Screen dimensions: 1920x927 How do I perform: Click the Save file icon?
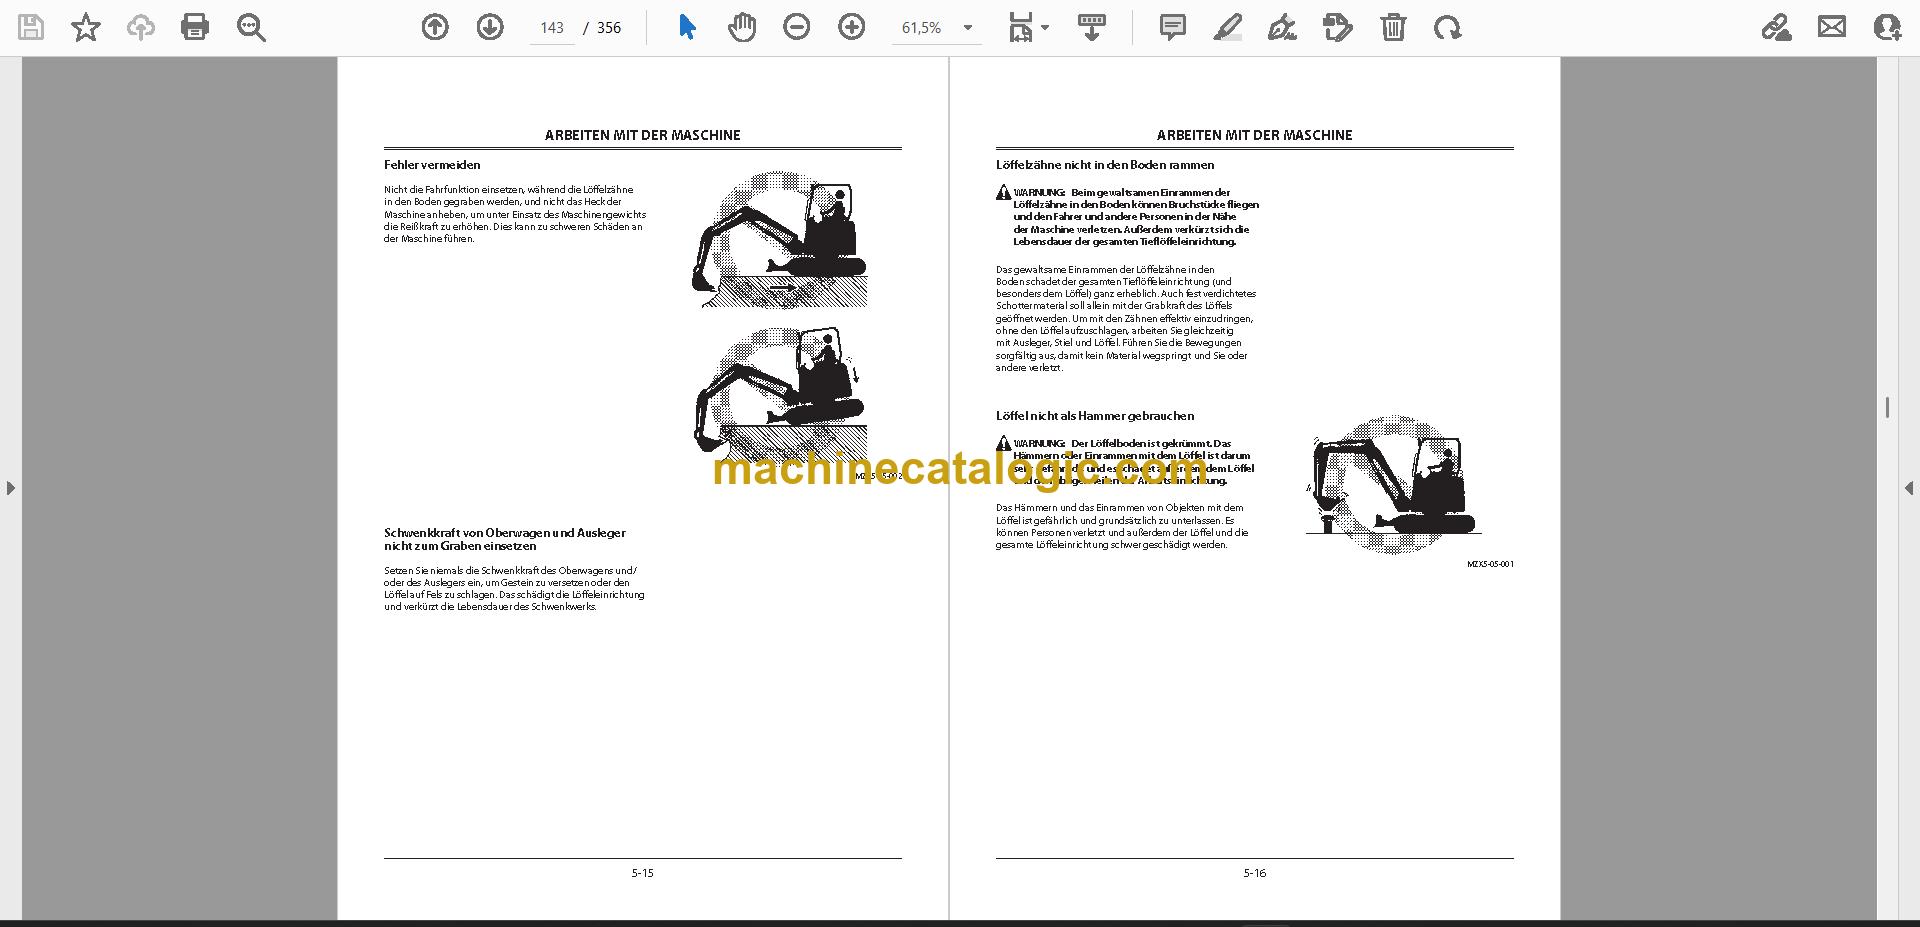[31, 27]
